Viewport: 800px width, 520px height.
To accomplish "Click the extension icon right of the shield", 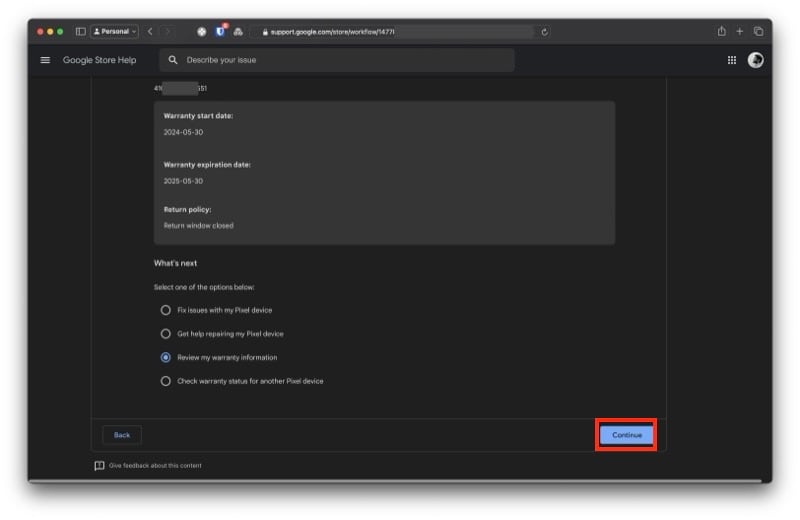I will (x=238, y=32).
